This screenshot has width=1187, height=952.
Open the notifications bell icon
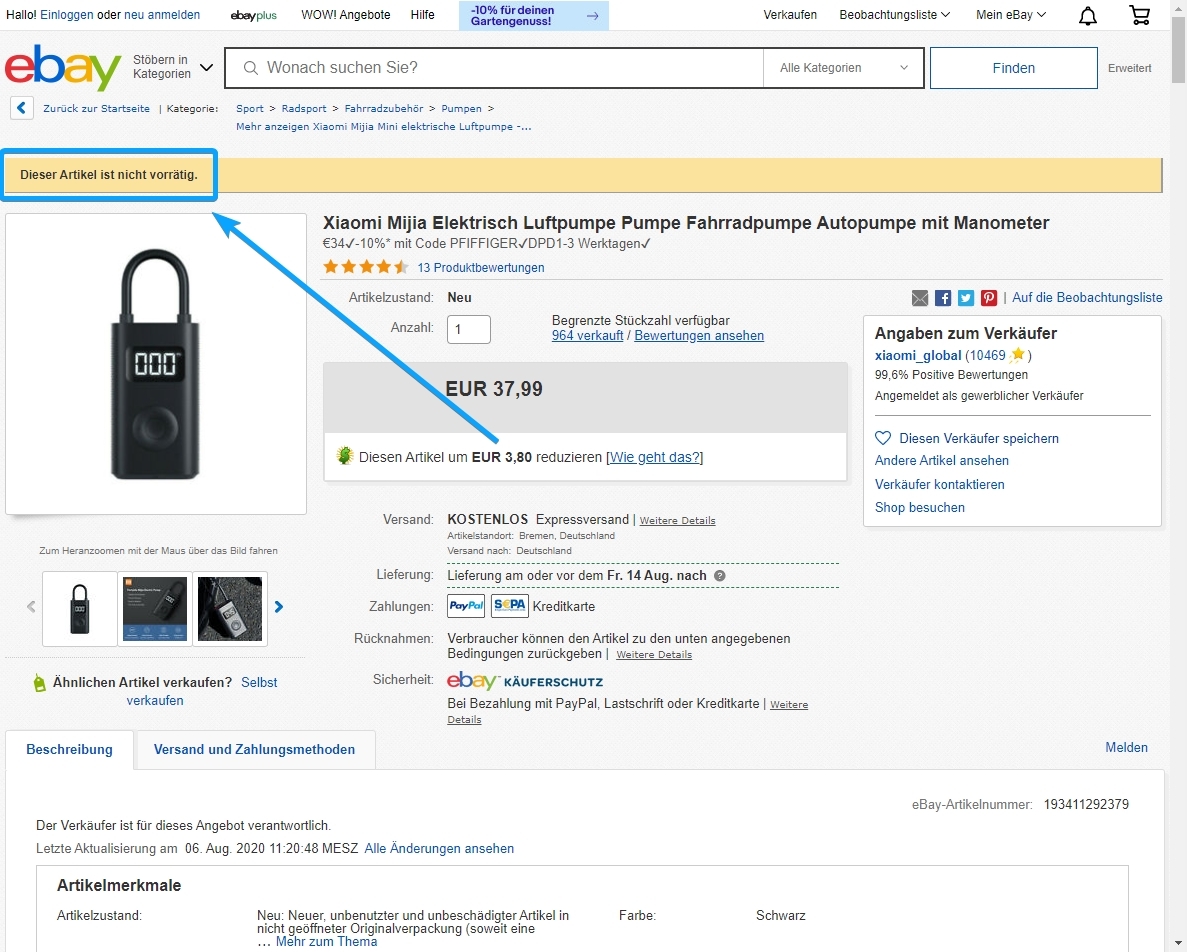(1088, 15)
